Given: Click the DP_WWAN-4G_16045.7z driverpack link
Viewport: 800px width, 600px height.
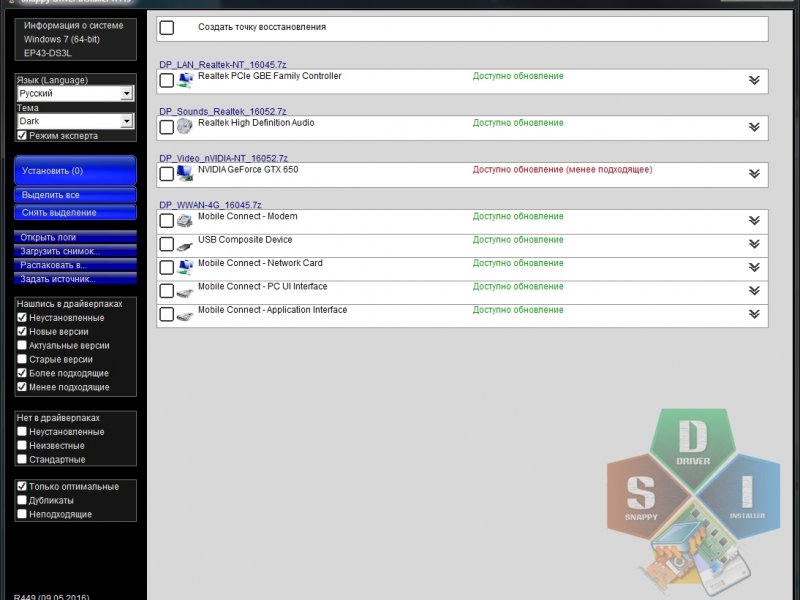Looking at the screenshot, I should (x=210, y=205).
